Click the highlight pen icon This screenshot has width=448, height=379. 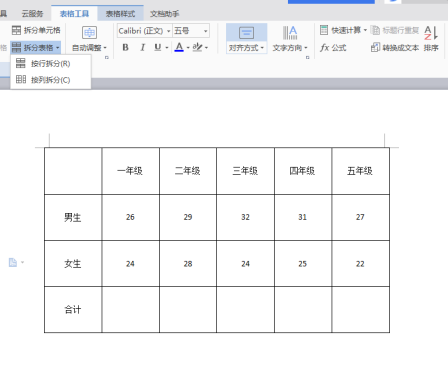click(197, 47)
